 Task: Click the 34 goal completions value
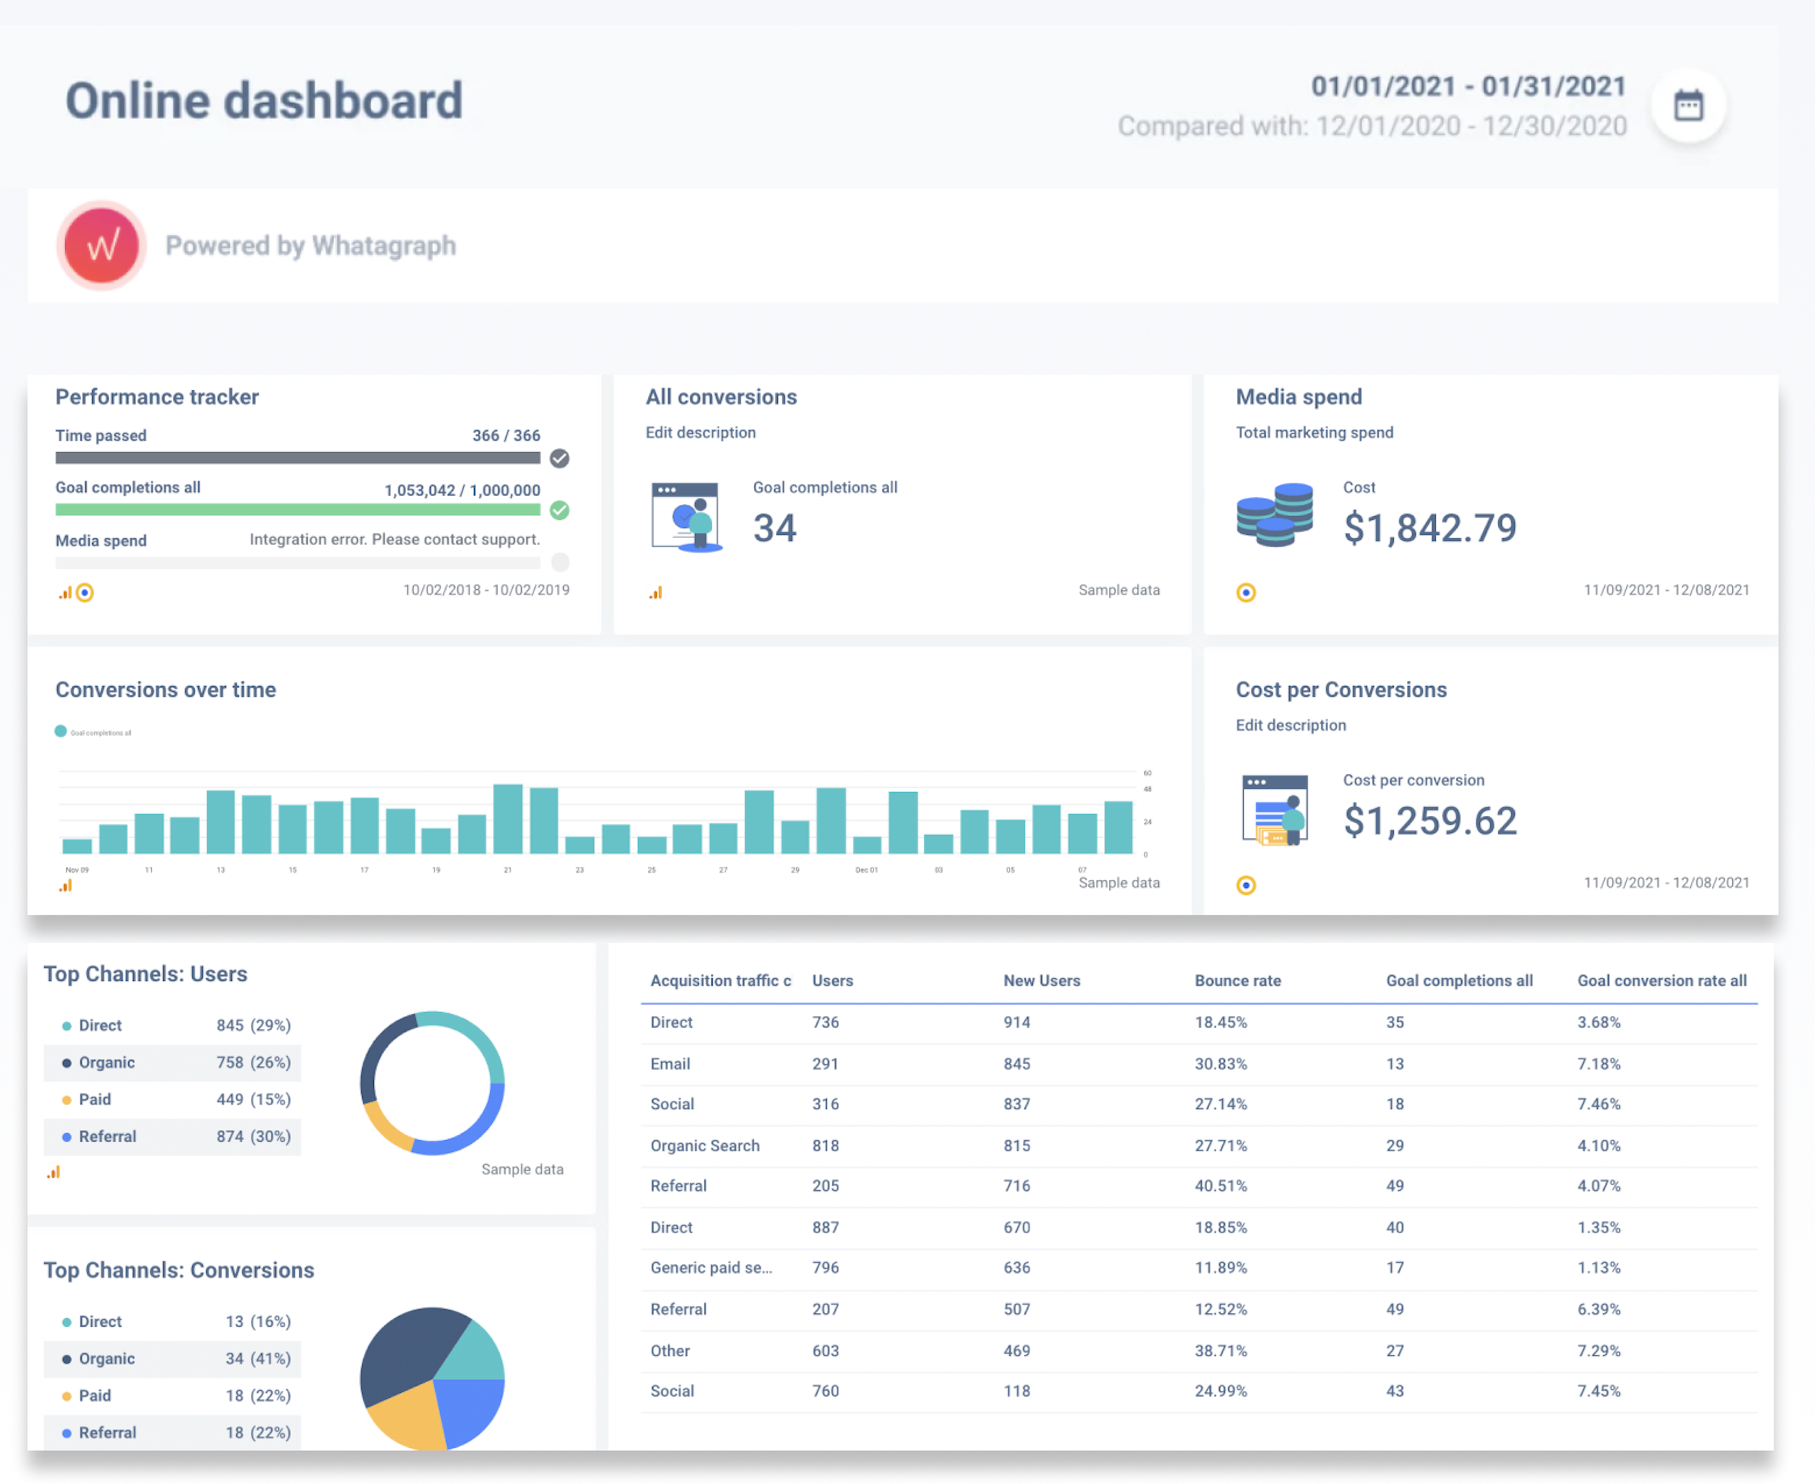[x=775, y=528]
